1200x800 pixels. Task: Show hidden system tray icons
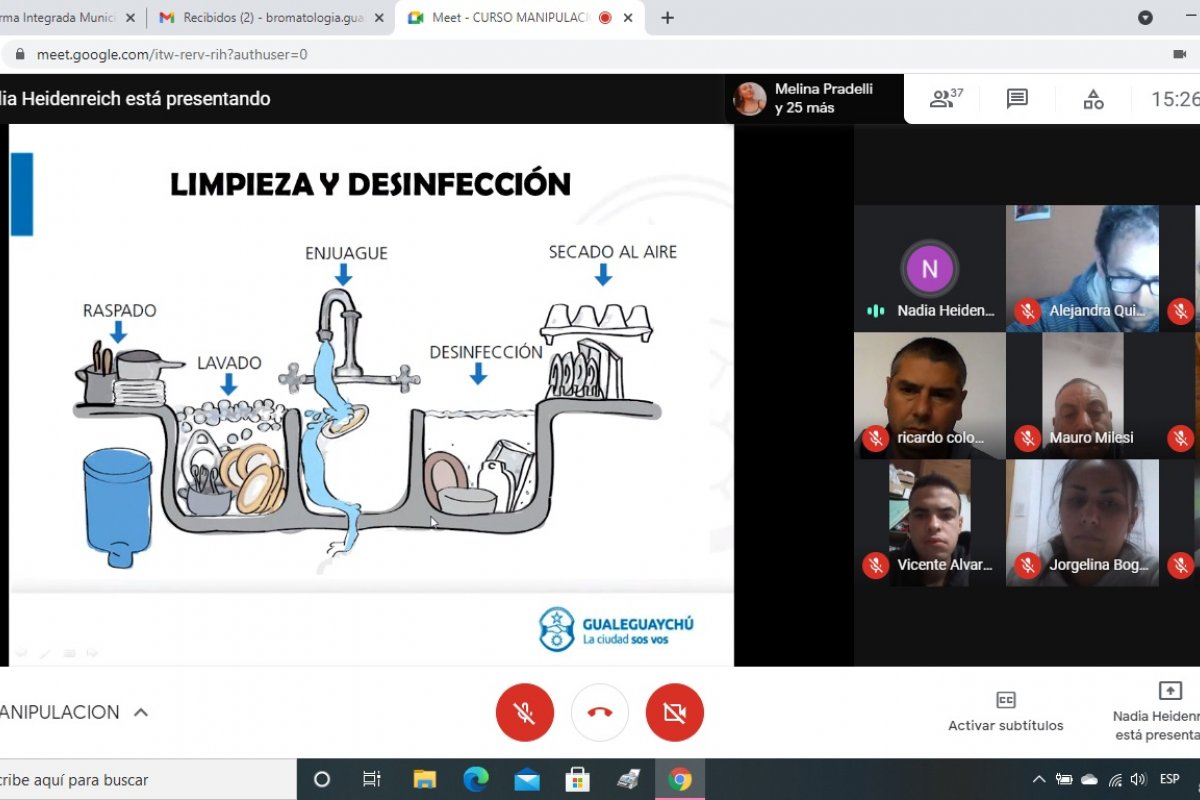pyautogui.click(x=1039, y=780)
